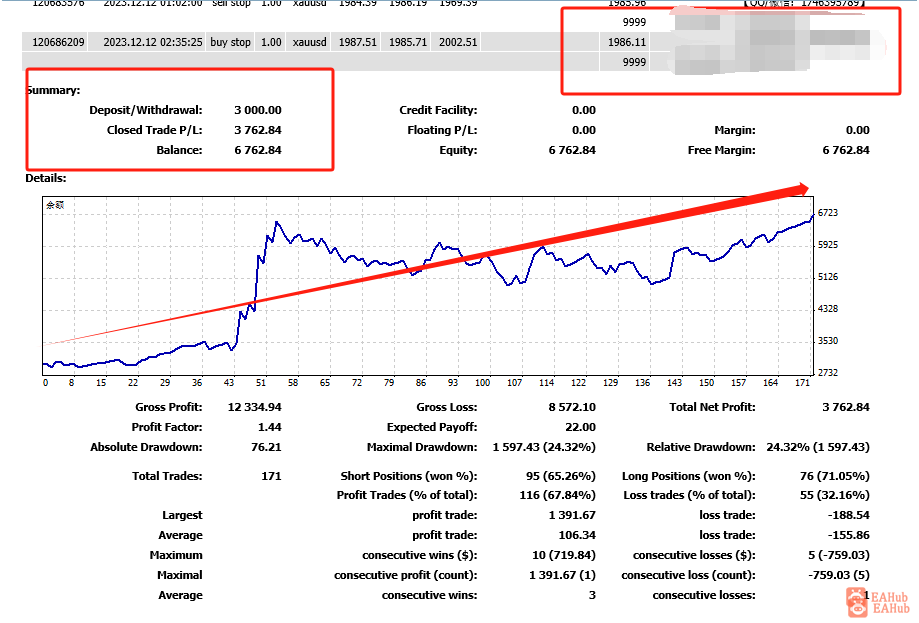Click the consecutive losses value 5 (-759.03)
Viewport: 919px width, 623px height.
tap(838, 555)
